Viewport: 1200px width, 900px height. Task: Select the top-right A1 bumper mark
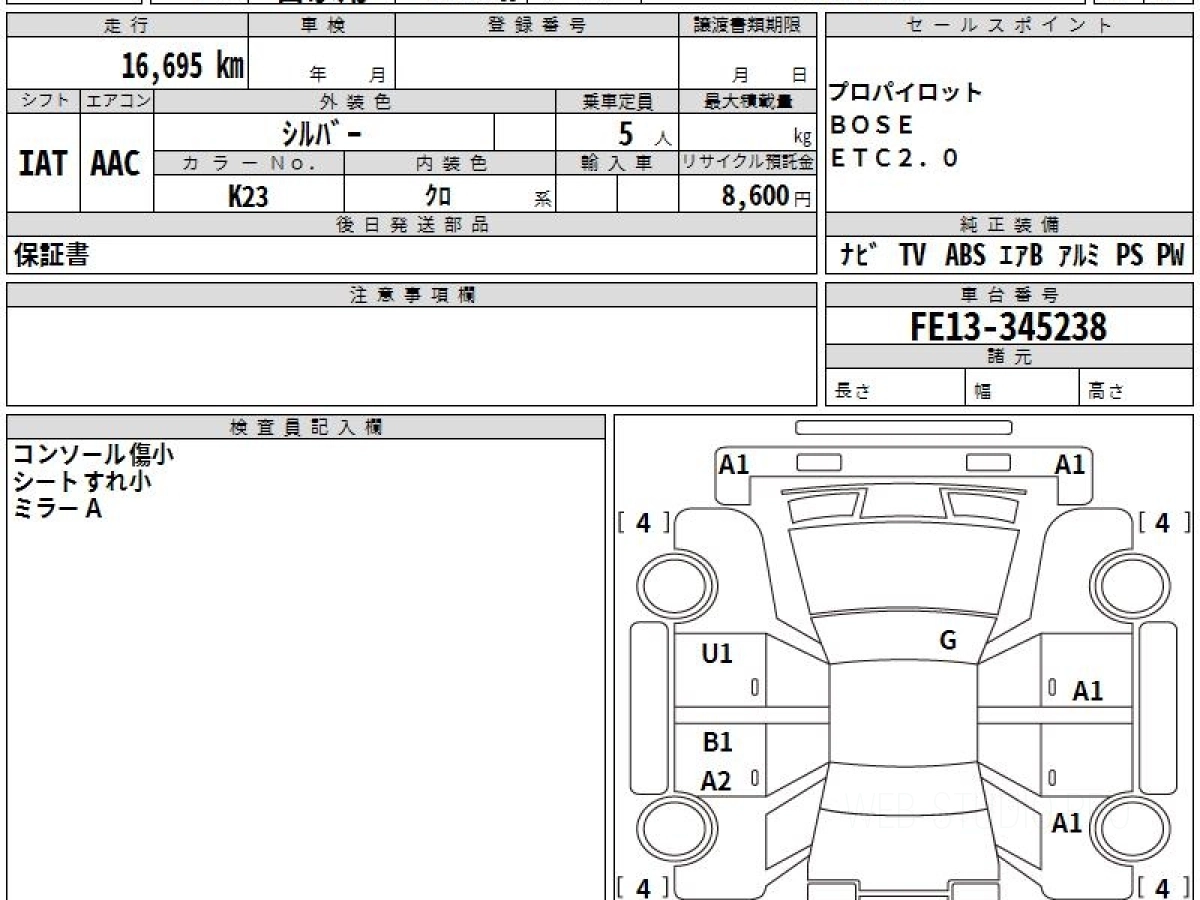[x=1070, y=464]
